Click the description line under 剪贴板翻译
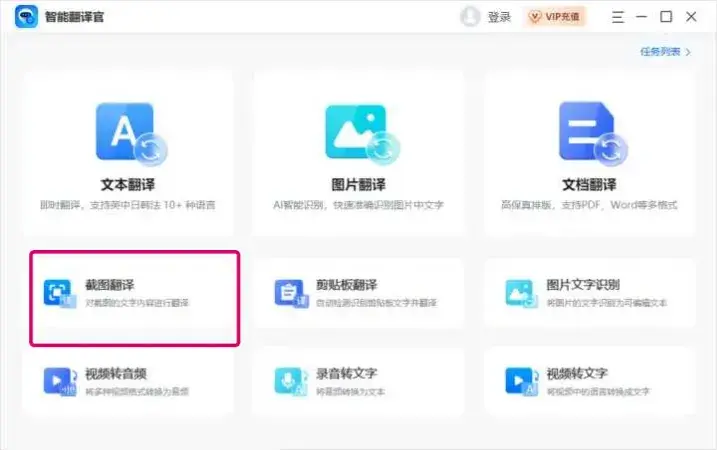This screenshot has width=720, height=451. click(377, 303)
